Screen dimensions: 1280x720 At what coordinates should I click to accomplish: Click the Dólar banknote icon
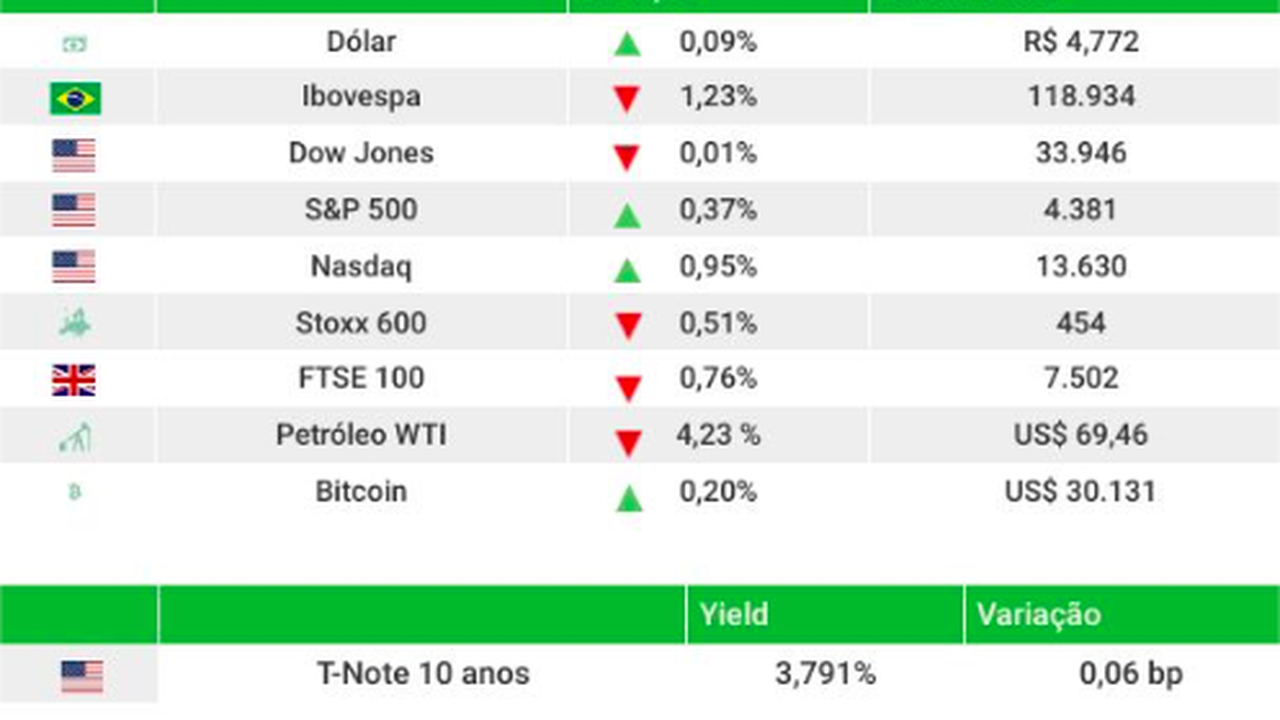pyautogui.click(x=75, y=43)
